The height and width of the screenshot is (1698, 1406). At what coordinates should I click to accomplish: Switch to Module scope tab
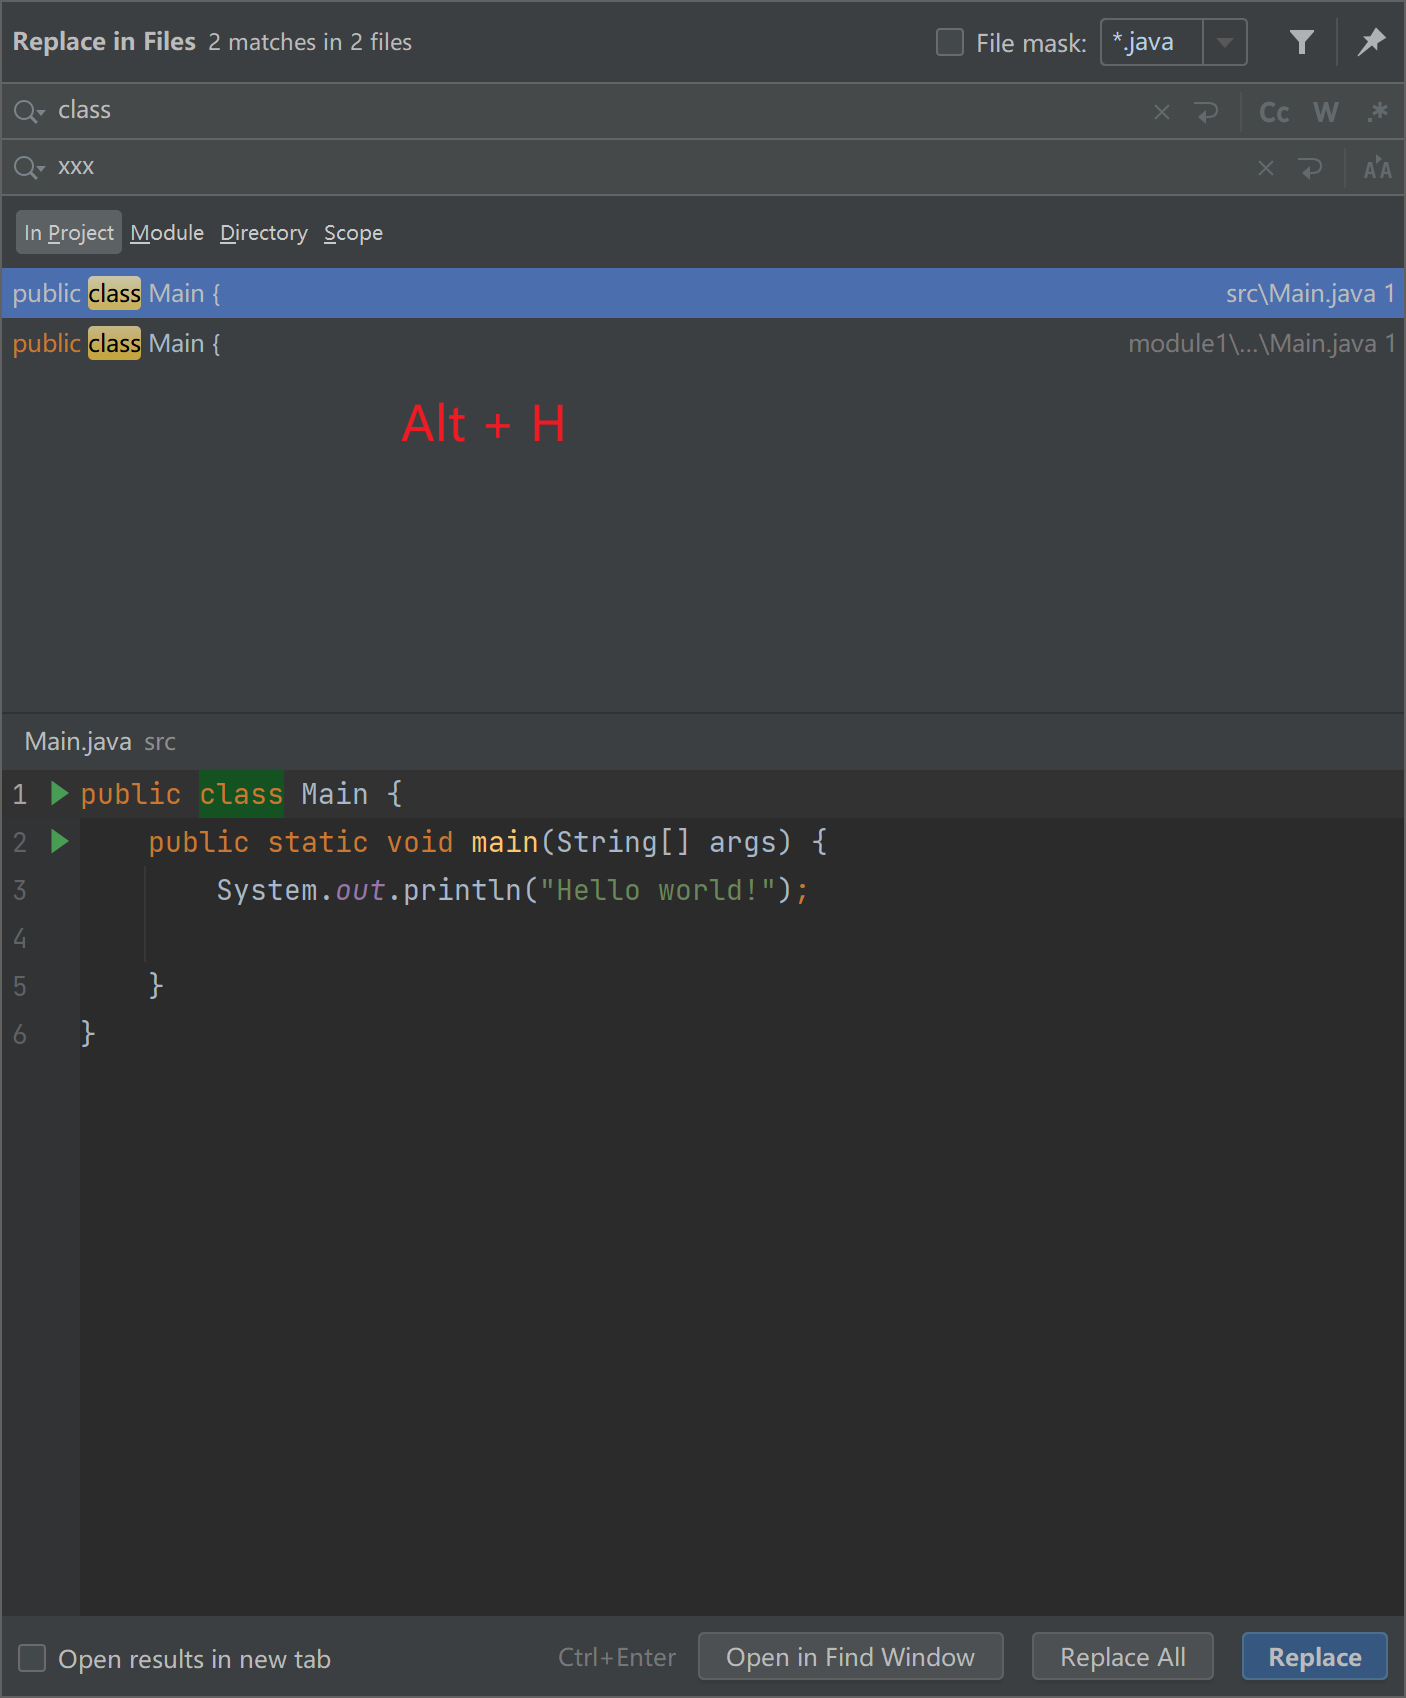167,232
